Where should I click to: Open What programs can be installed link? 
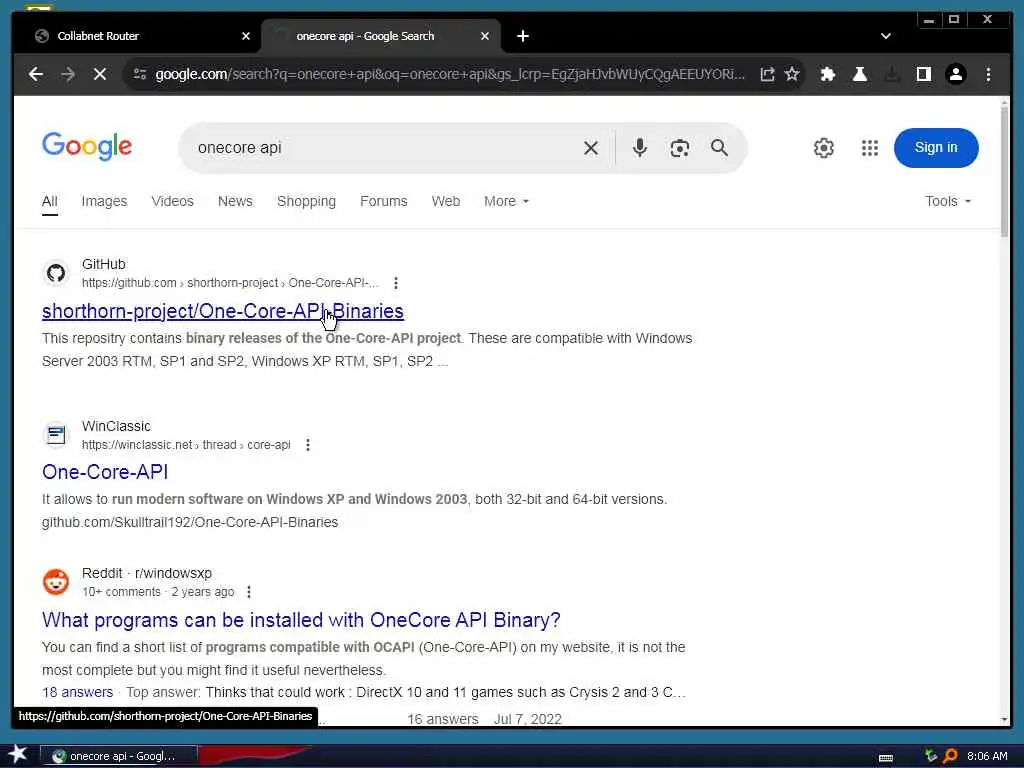[301, 620]
